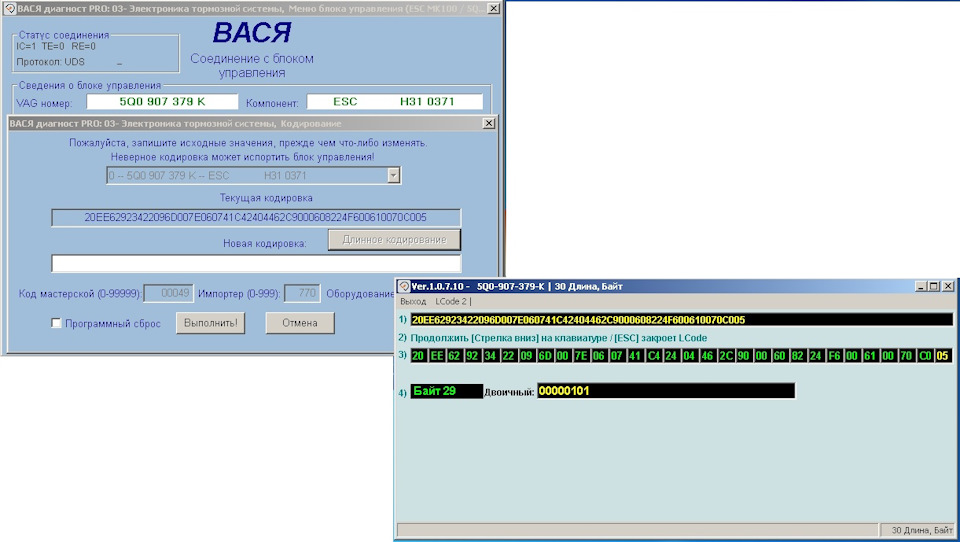Screen dimensions: 960x542
Task: Click the app icon in the LCode window title bar
Action: [x=404, y=286]
